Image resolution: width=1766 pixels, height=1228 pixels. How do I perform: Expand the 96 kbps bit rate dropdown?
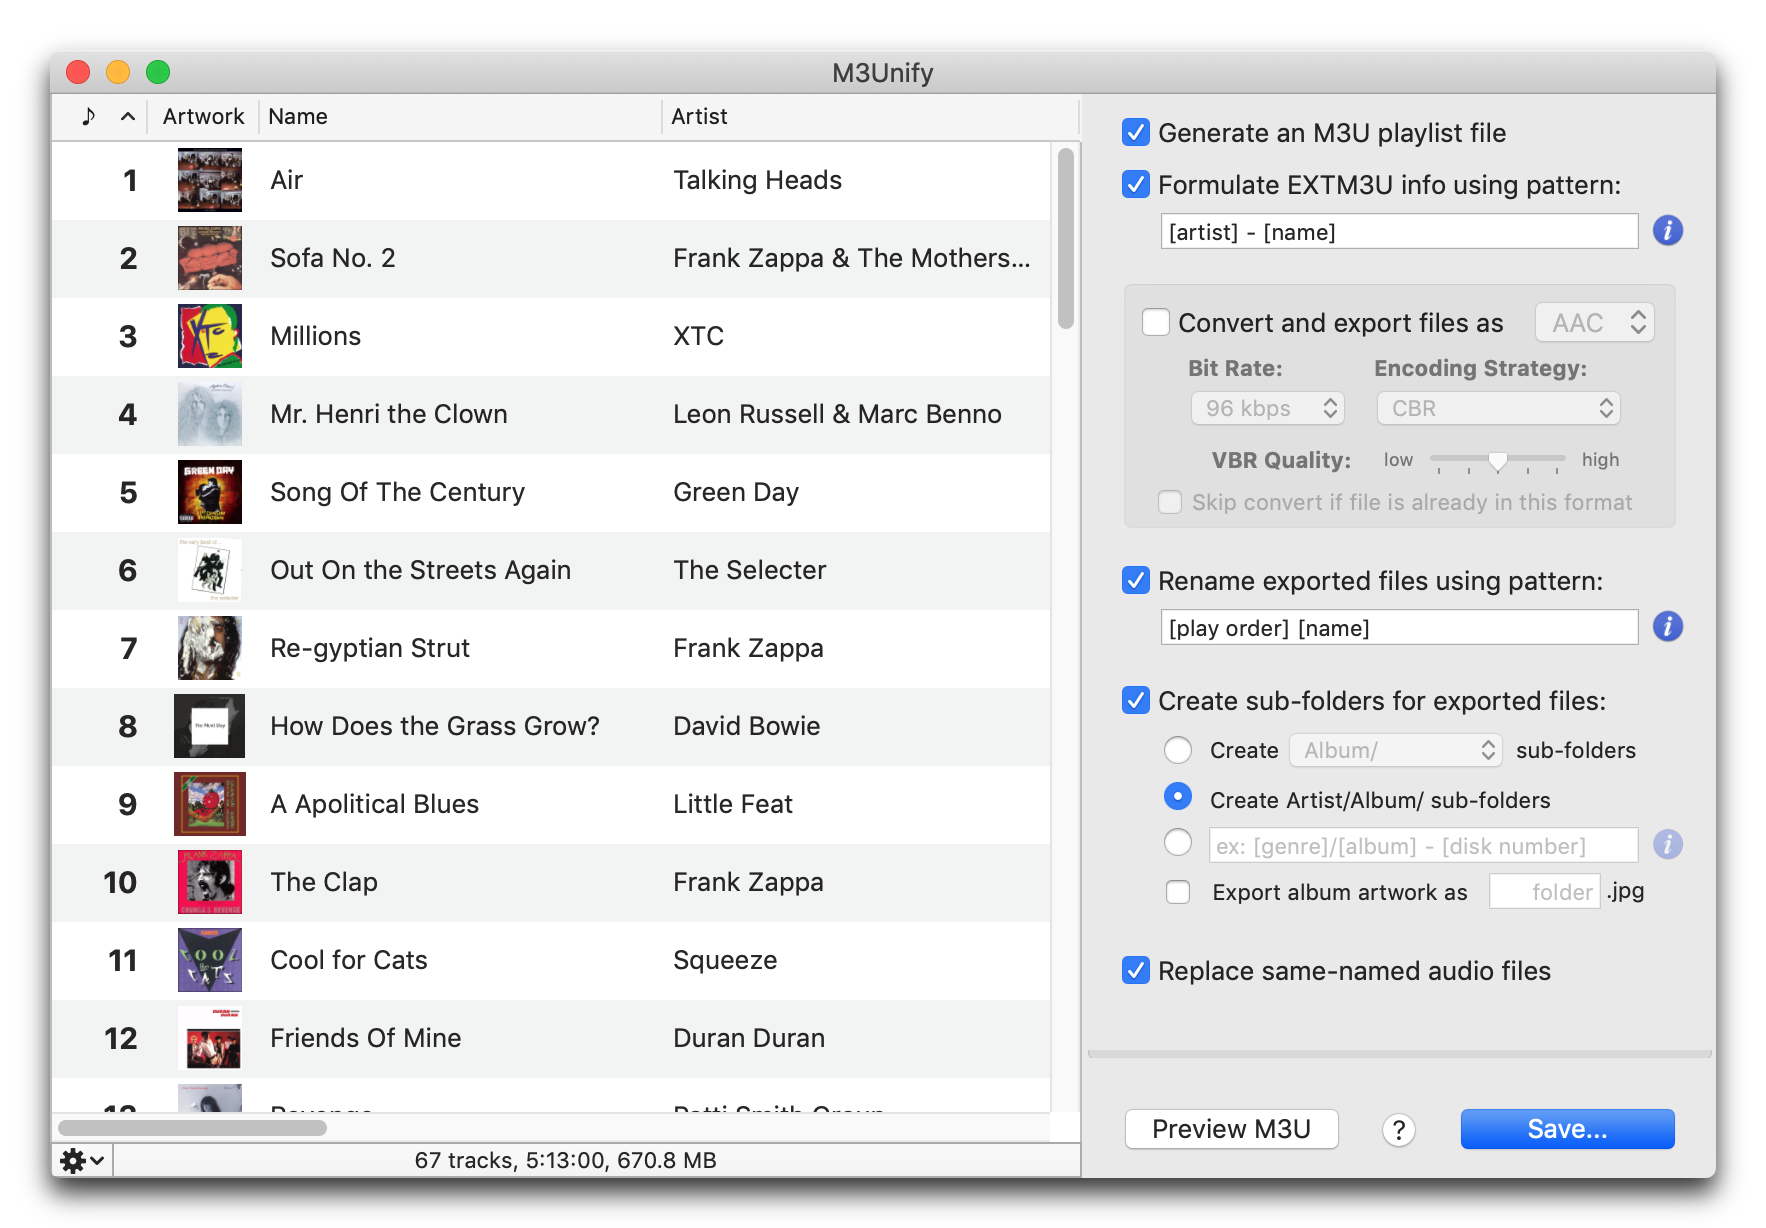[x=1267, y=408]
